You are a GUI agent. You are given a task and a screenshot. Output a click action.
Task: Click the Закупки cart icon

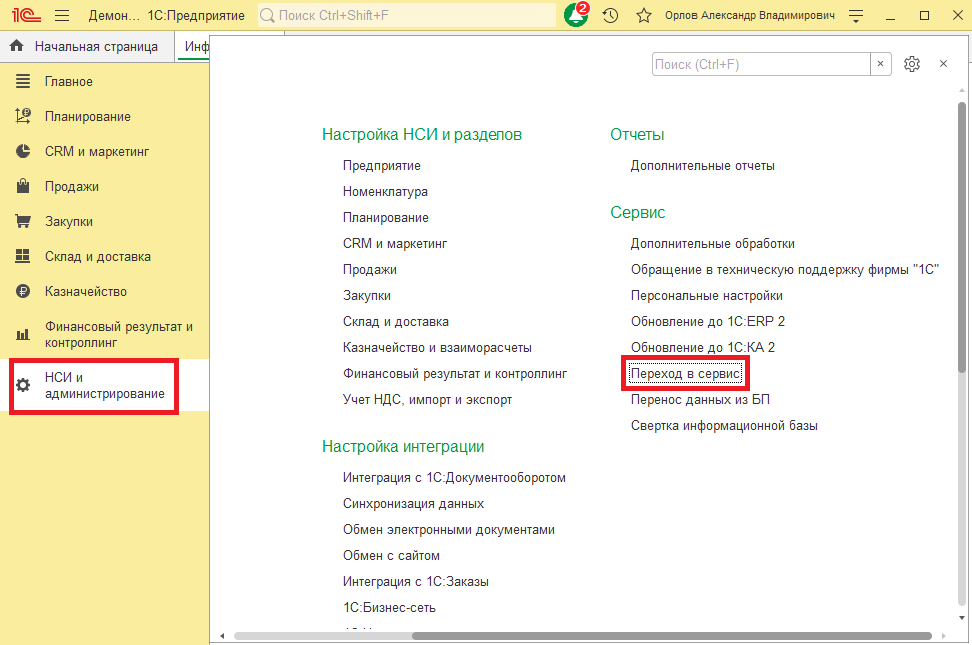[x=23, y=221]
